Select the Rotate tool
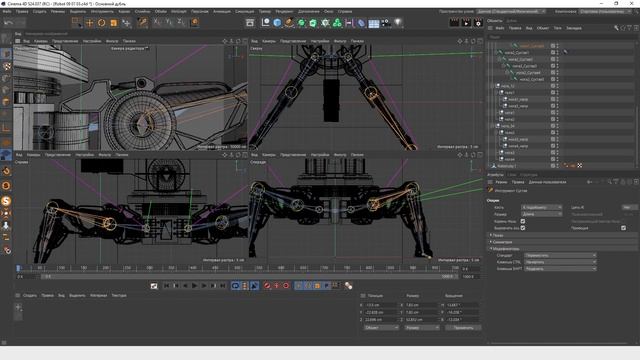 pyautogui.click(x=102, y=23)
